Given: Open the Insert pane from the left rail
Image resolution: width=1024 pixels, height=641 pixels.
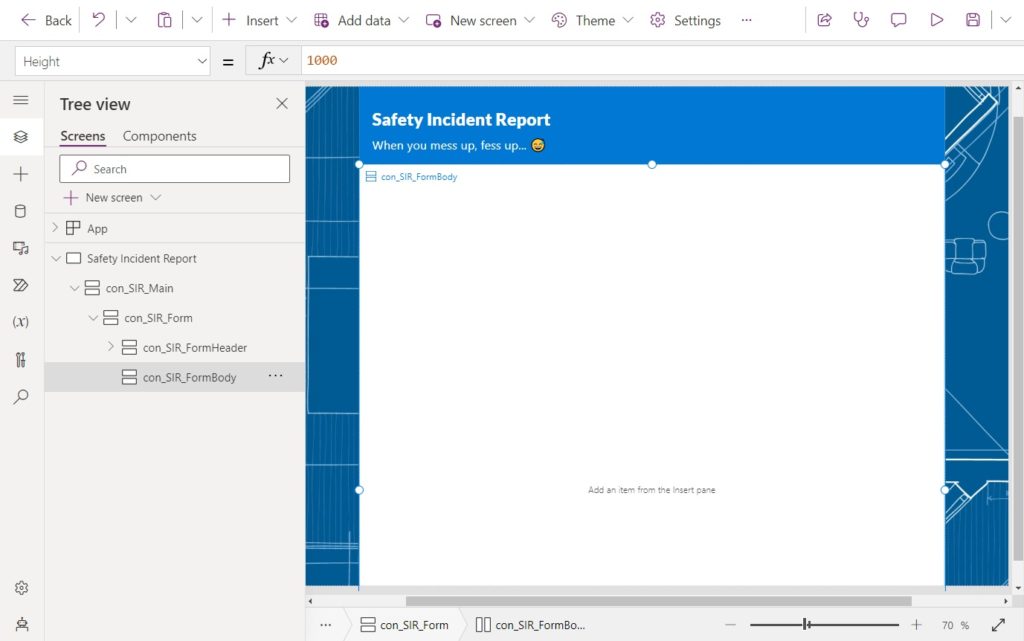Looking at the screenshot, I should click(20, 174).
